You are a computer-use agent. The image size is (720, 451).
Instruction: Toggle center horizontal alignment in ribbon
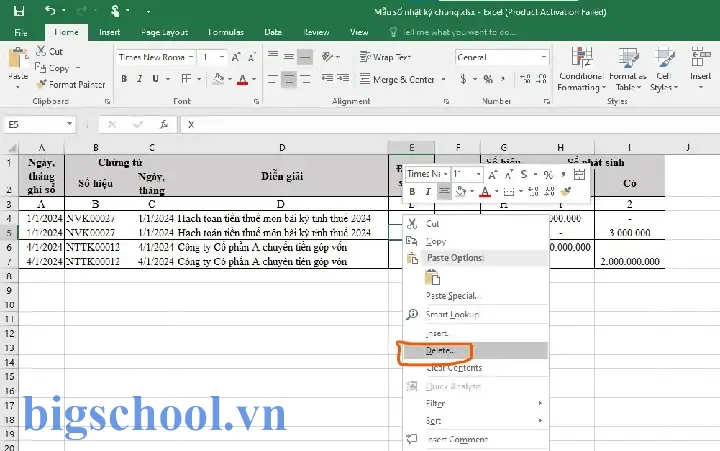[289, 79]
